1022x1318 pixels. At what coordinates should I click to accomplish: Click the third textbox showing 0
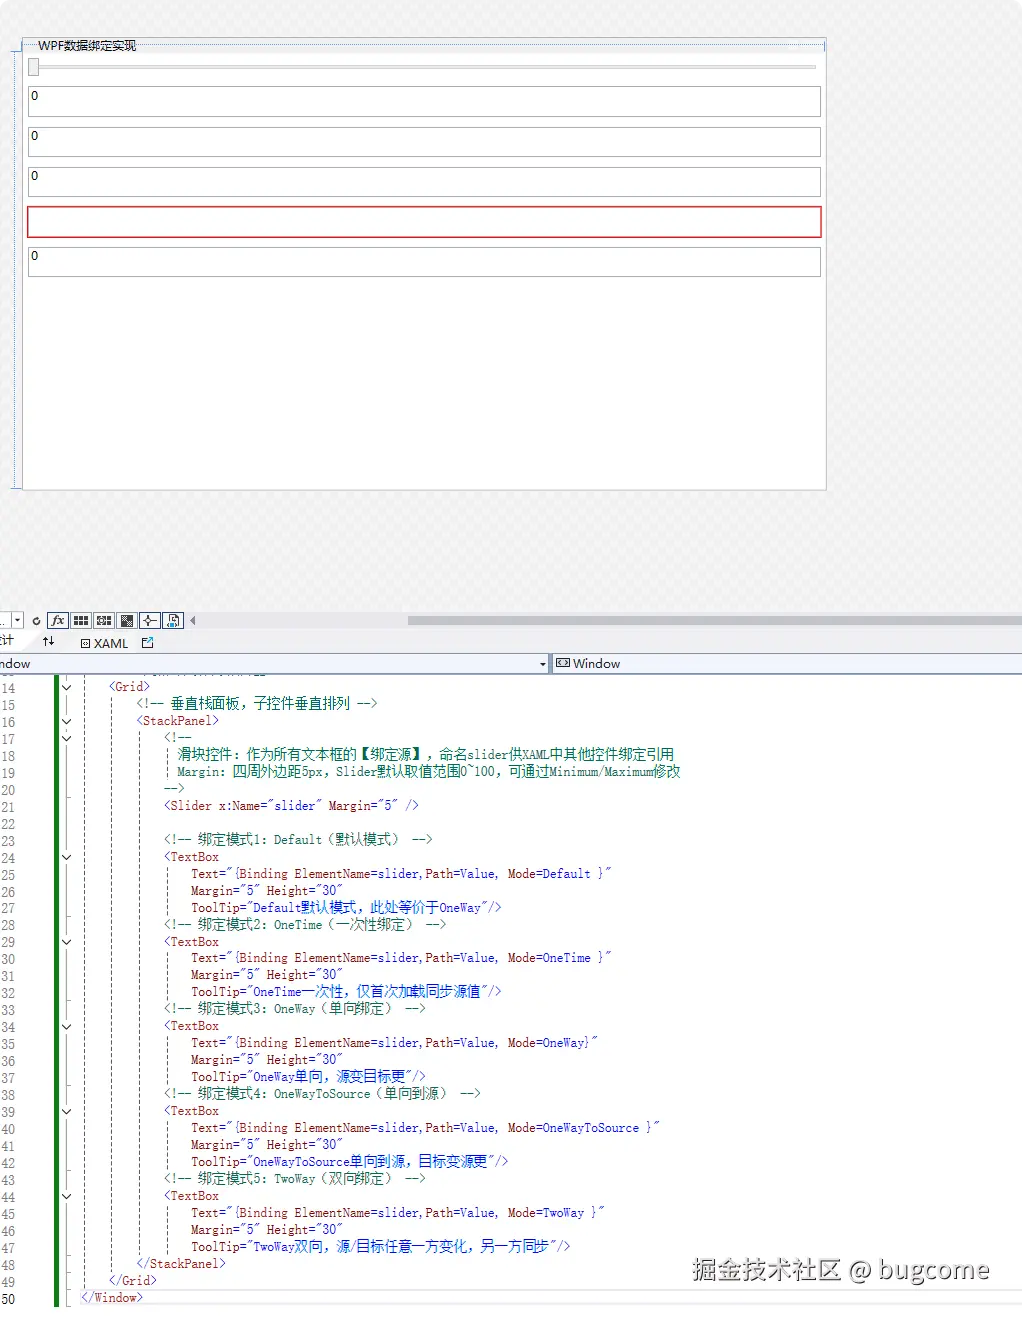click(x=424, y=181)
